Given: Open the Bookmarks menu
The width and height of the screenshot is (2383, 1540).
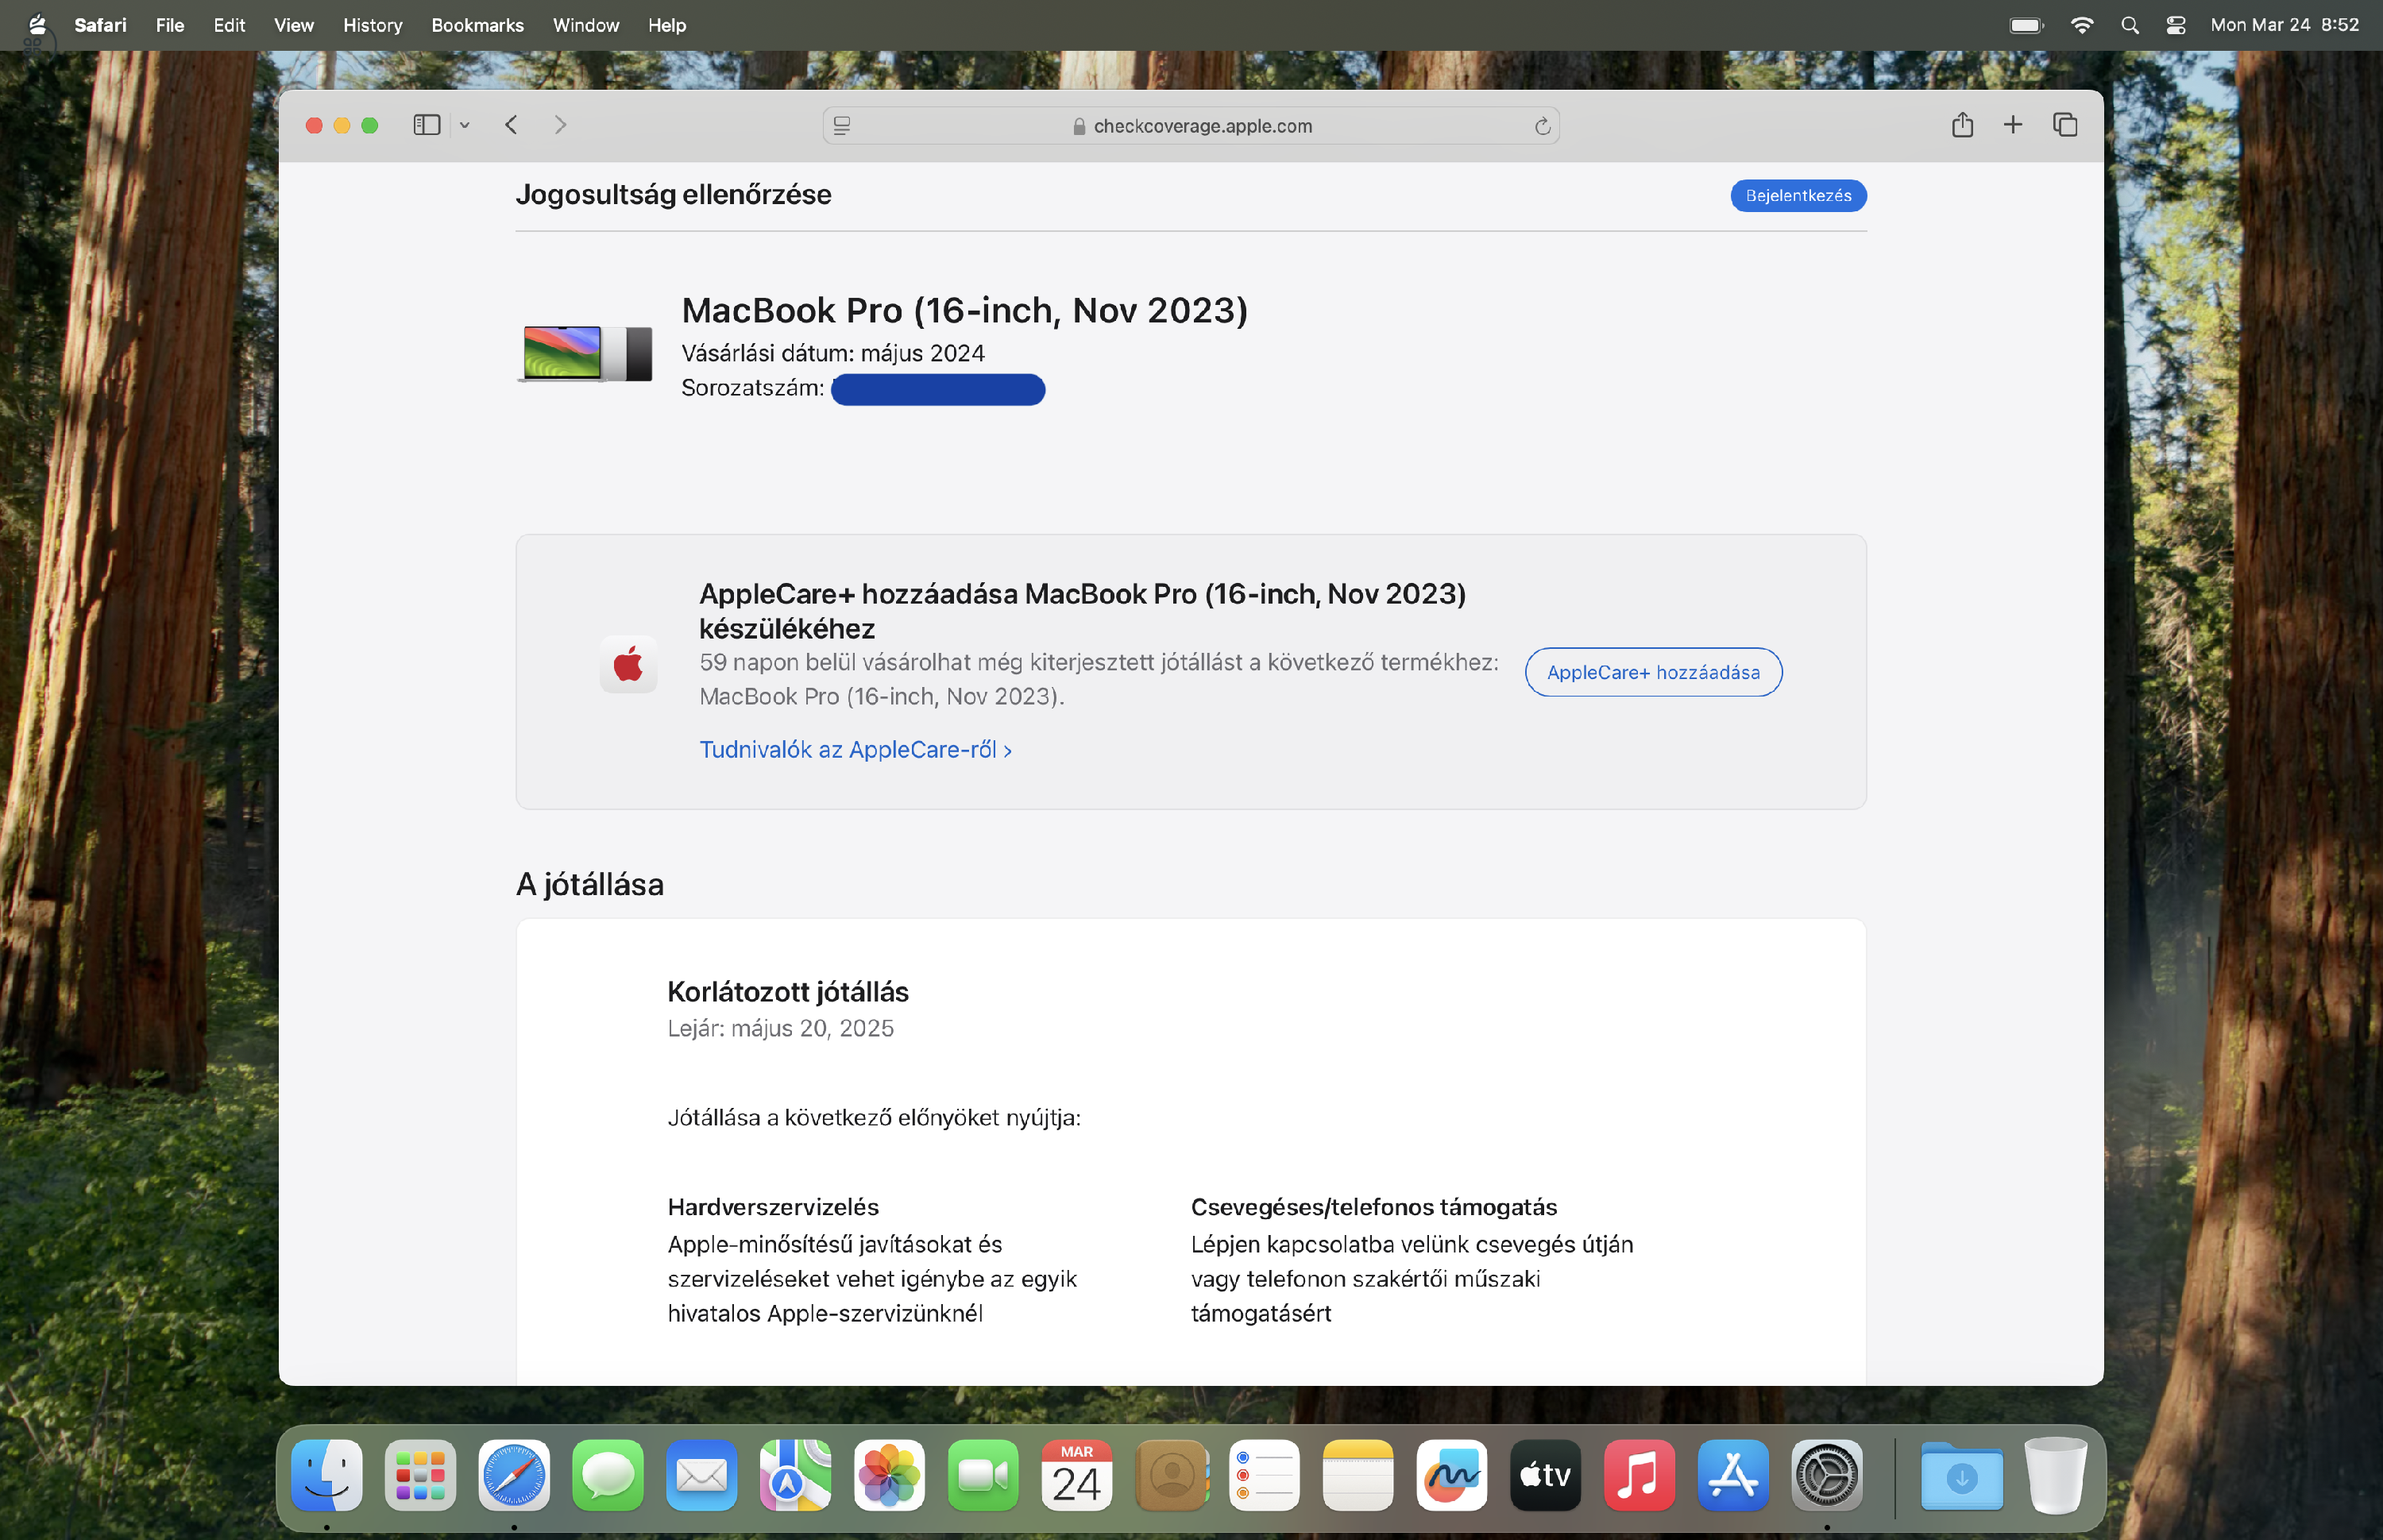Looking at the screenshot, I should point(477,25).
